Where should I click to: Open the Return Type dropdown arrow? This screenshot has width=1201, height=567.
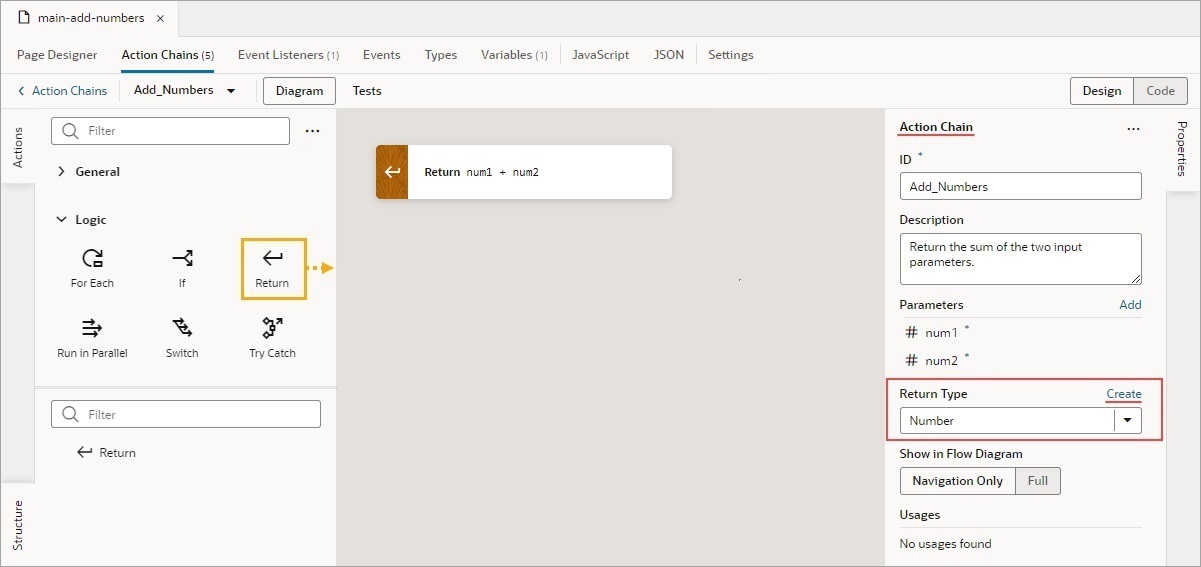[1128, 421]
